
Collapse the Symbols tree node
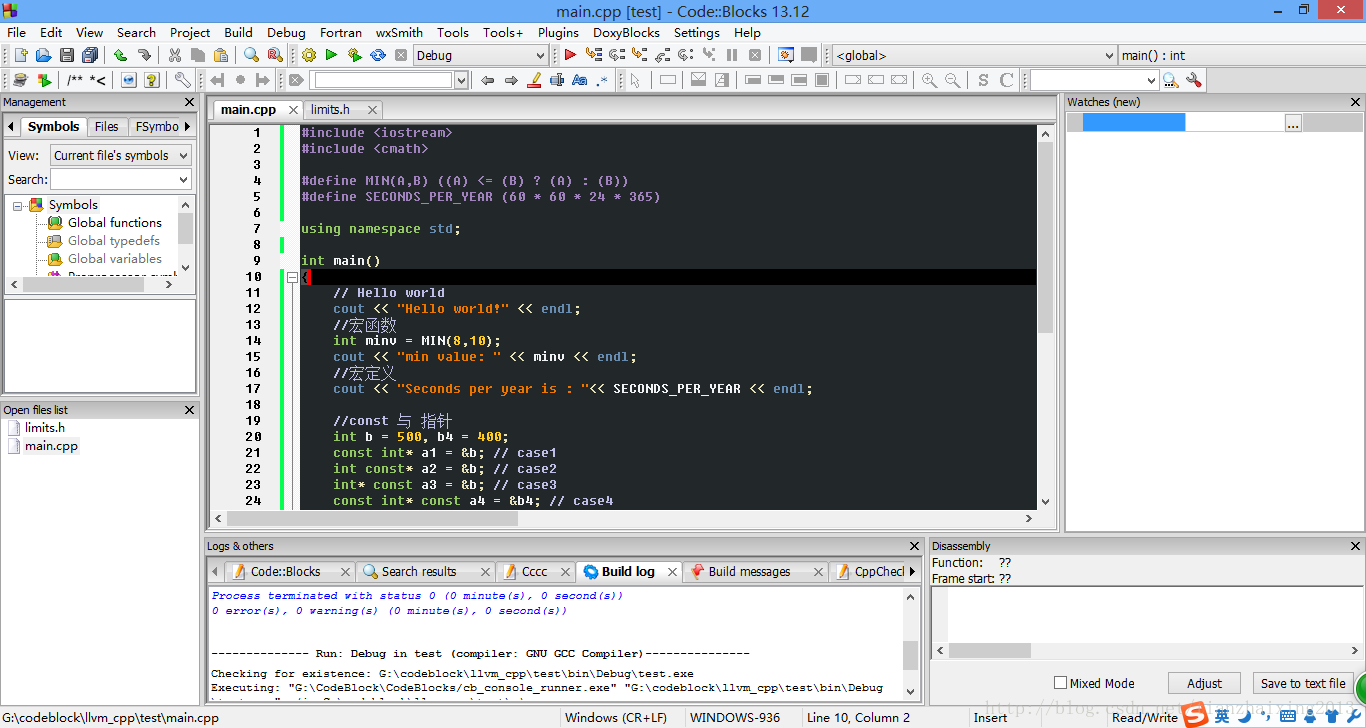(x=18, y=205)
